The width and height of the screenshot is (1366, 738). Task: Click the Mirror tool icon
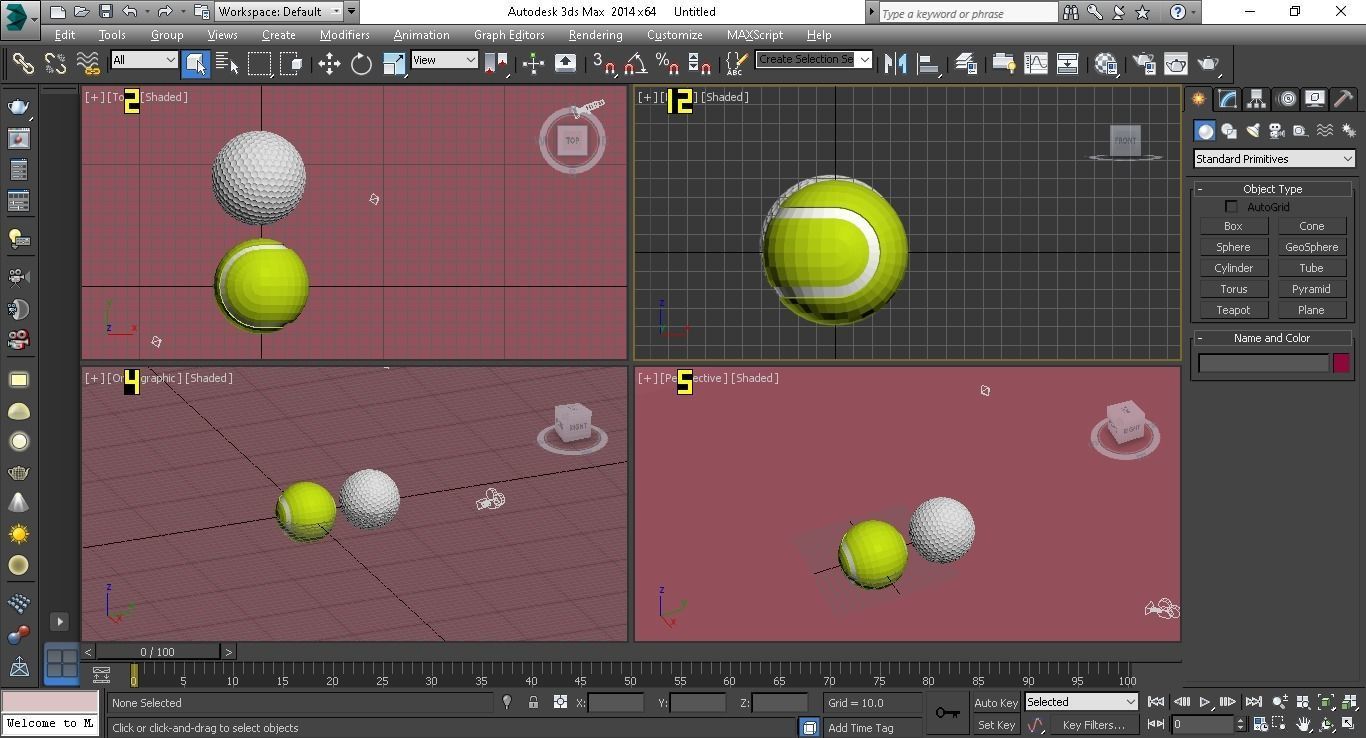pyautogui.click(x=896, y=64)
